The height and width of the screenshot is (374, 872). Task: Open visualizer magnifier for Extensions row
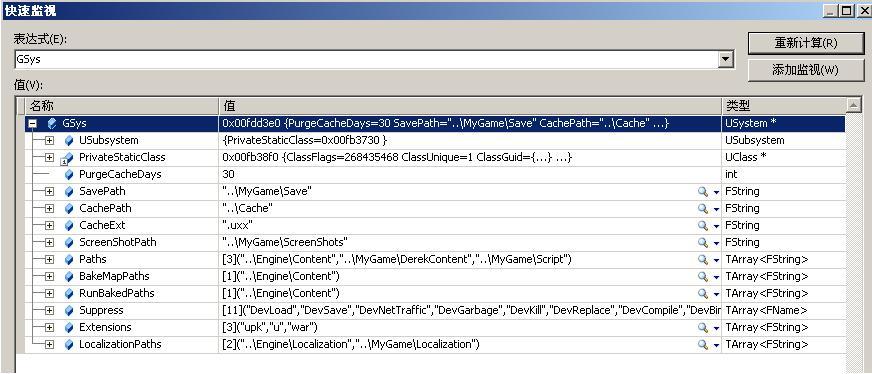(x=703, y=328)
